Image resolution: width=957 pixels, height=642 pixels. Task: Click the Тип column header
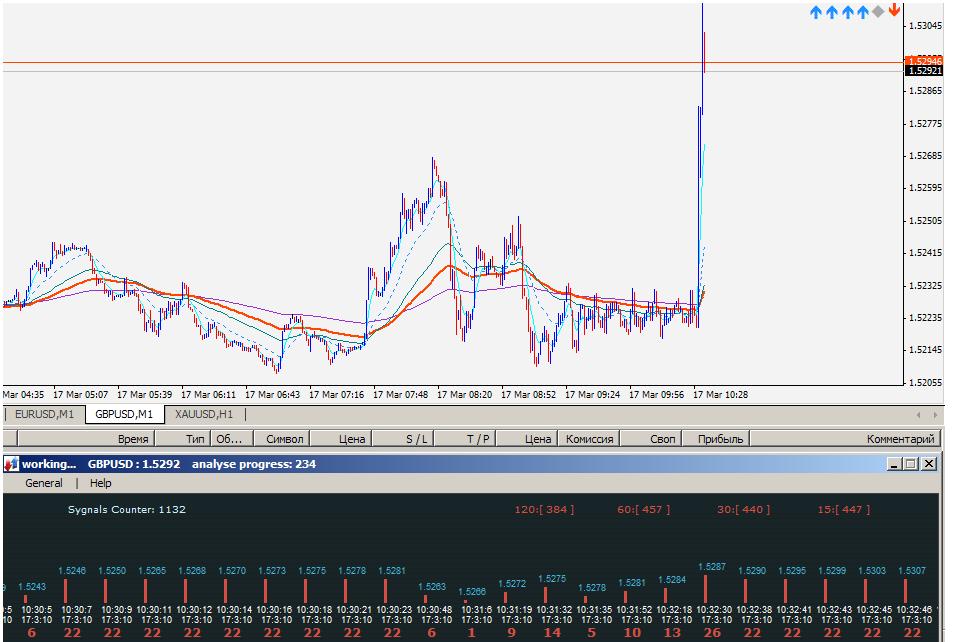(x=183, y=439)
